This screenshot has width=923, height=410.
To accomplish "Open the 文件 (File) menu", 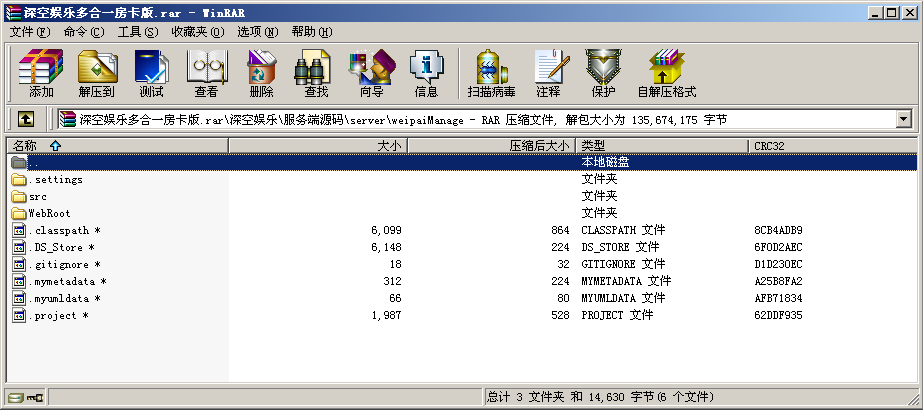I will coord(30,32).
